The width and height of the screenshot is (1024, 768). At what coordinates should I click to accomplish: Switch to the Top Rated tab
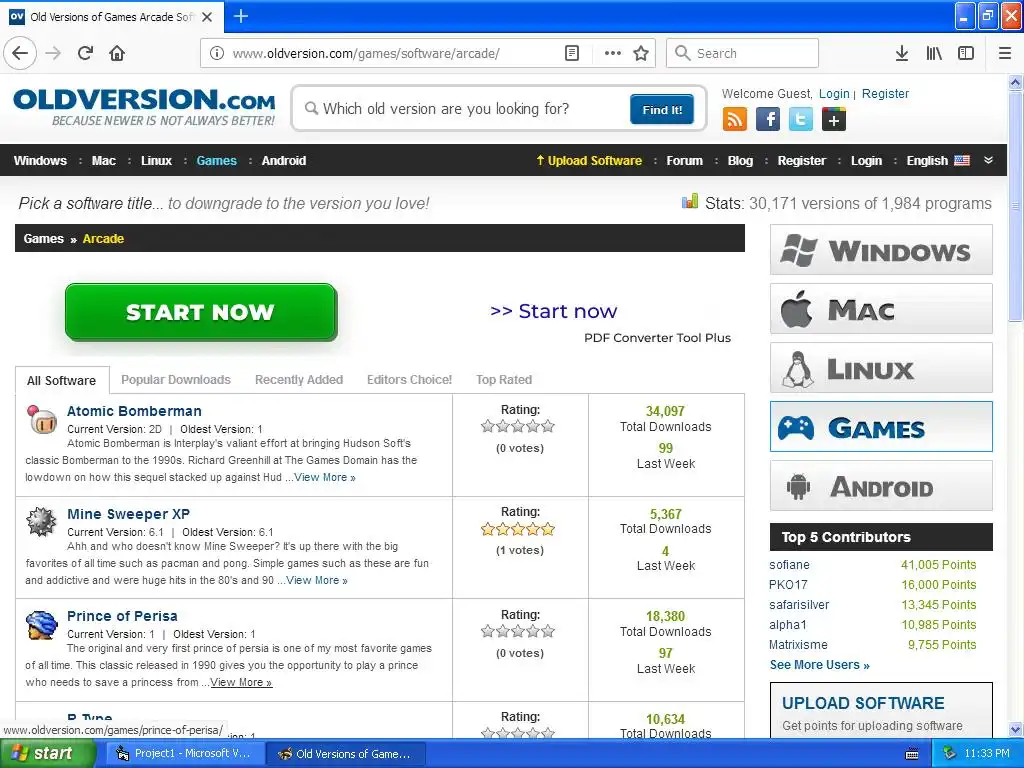pos(504,379)
